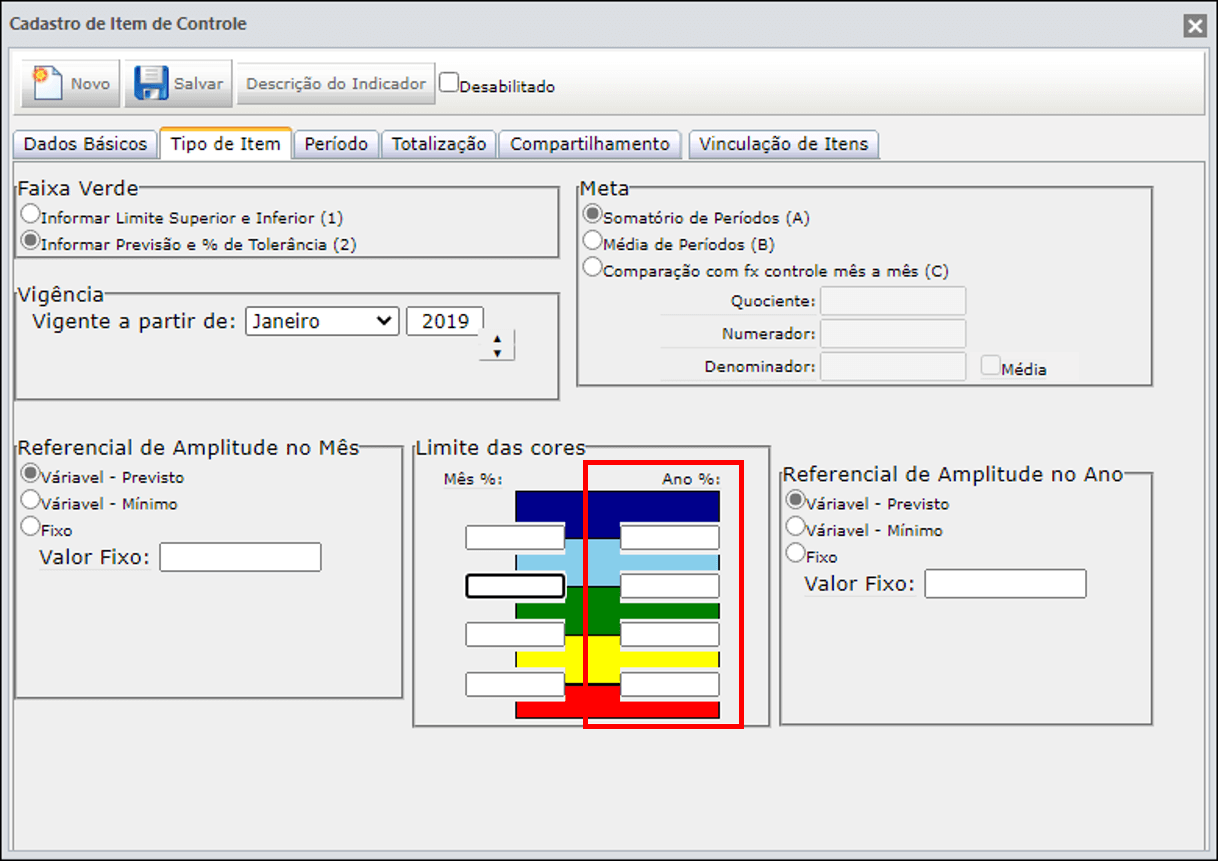This screenshot has width=1218, height=861.
Task: Close the Cadastro de Item de Controle dialog
Action: pos(1194,26)
